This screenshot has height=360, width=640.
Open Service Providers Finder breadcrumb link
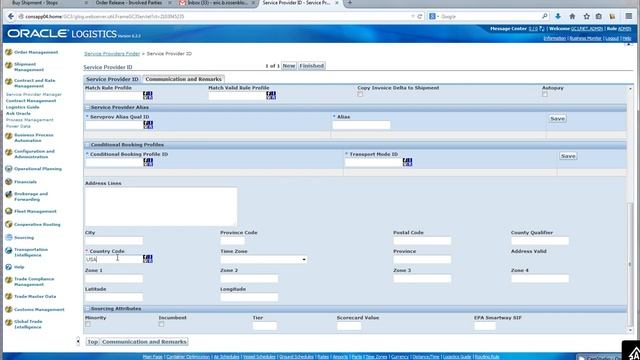[x=112, y=54]
